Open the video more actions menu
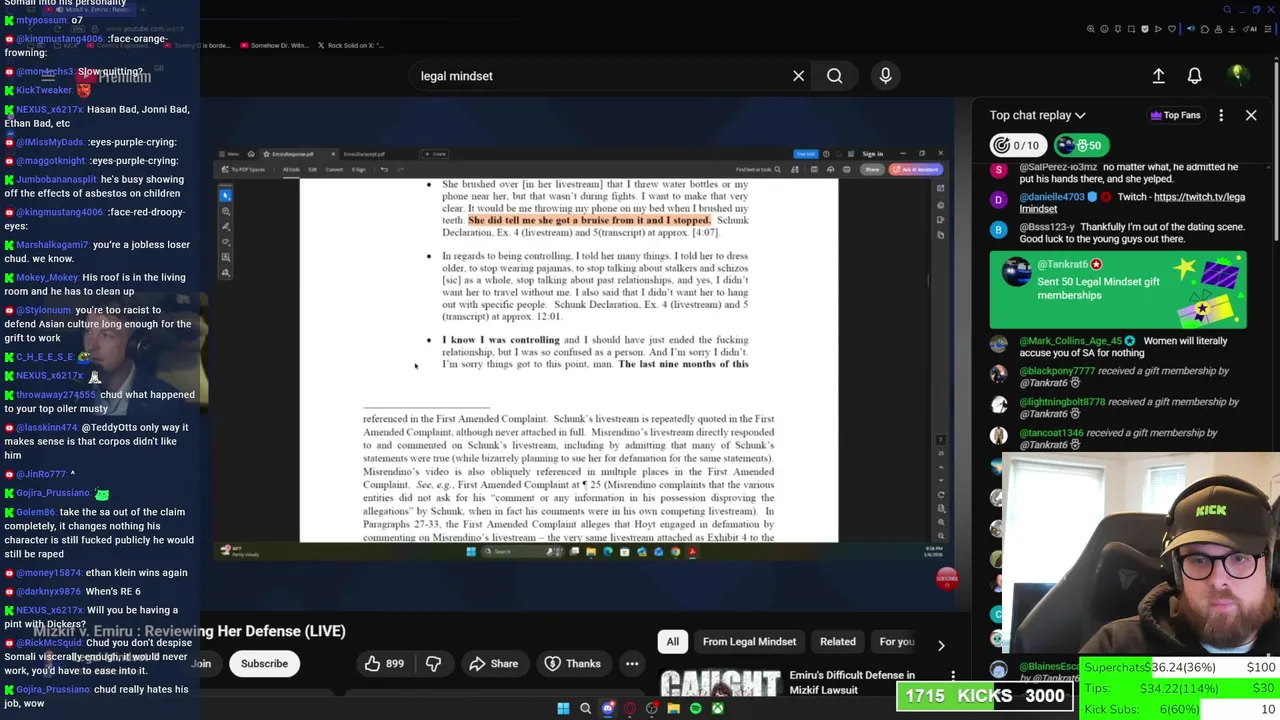This screenshot has width=1280, height=720. 632,664
